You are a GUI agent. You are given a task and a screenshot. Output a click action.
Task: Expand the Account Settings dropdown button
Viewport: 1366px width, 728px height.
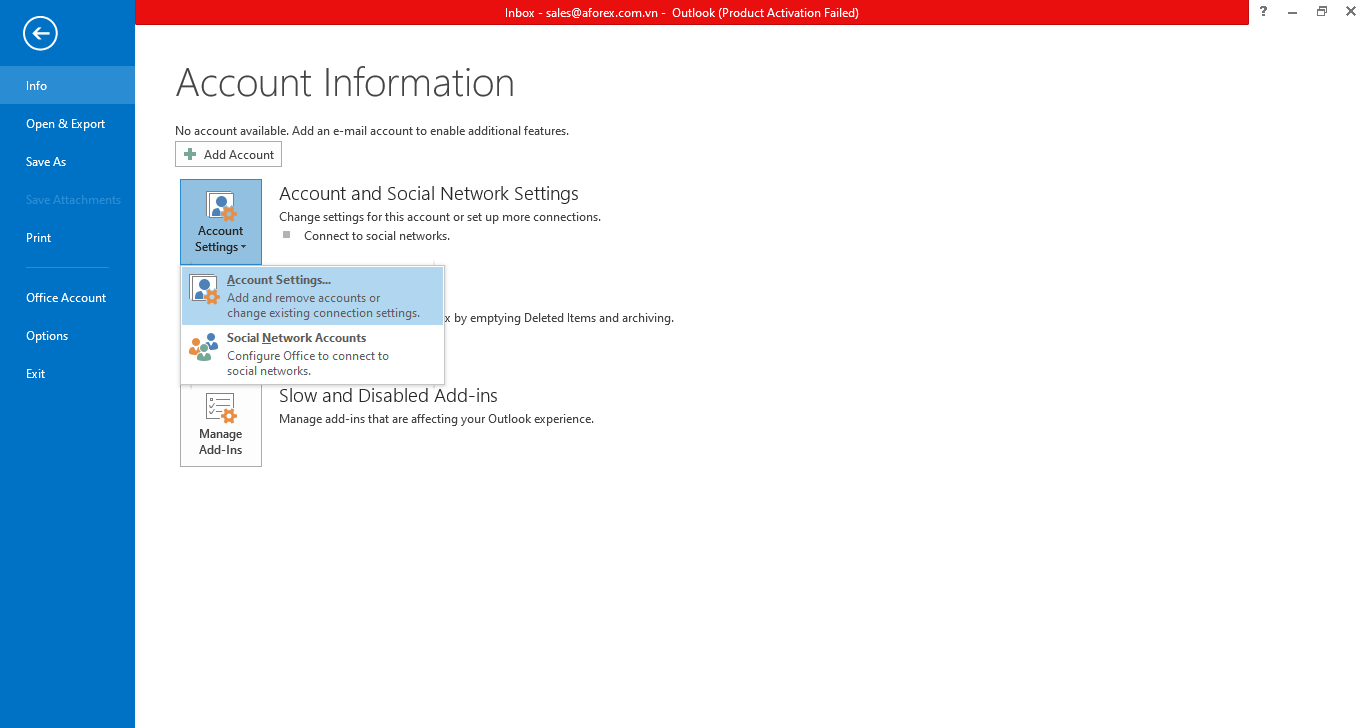point(221,222)
